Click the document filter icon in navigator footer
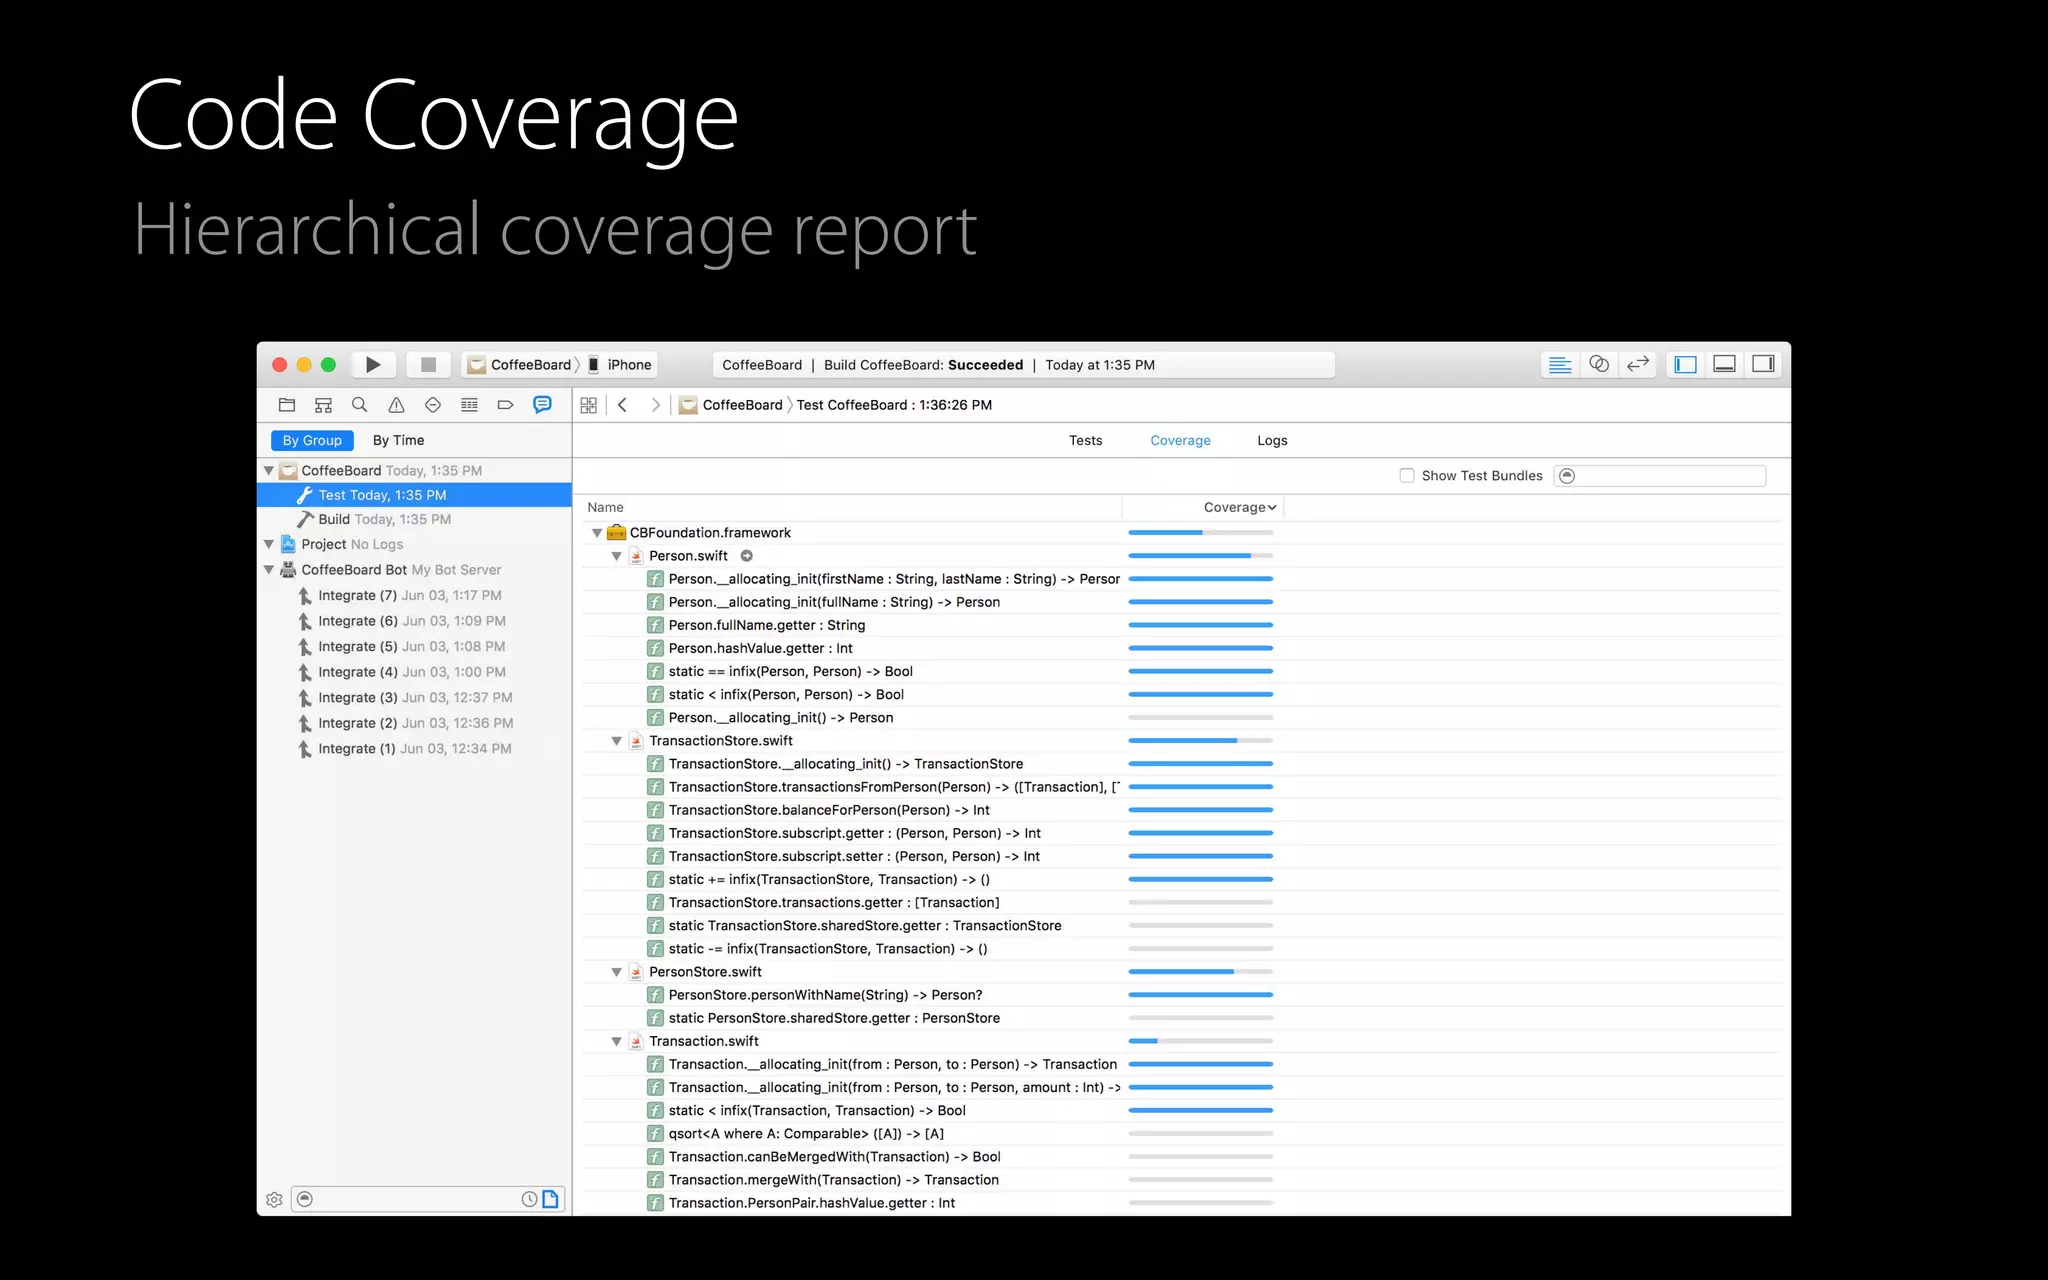 [x=550, y=1199]
